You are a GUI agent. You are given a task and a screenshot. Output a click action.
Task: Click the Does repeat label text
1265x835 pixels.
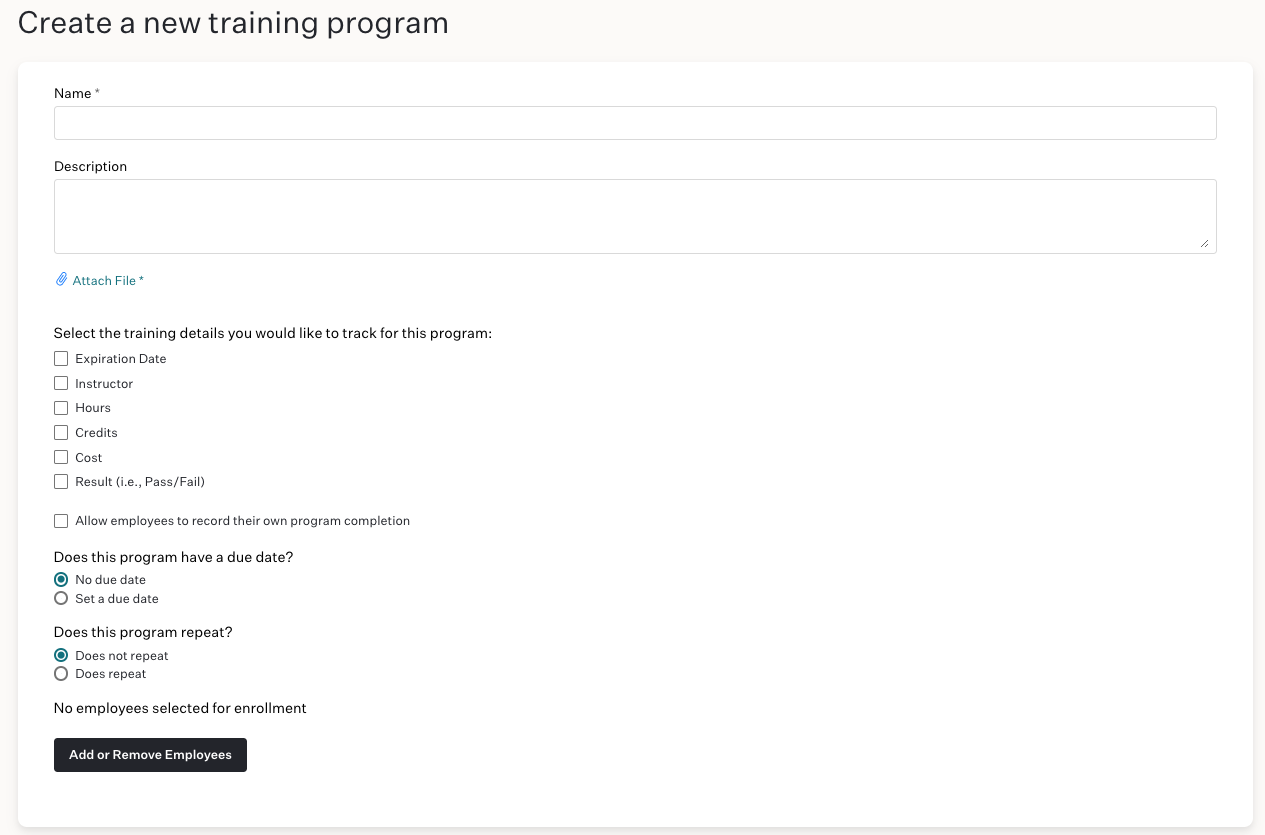111,674
